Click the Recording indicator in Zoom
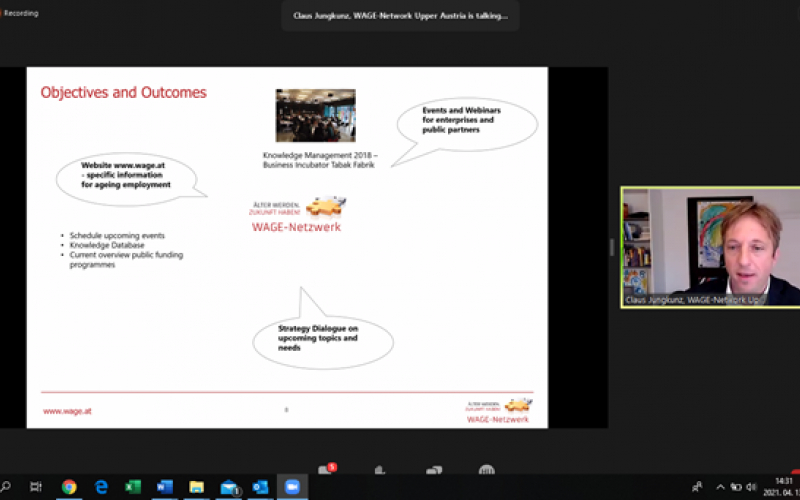This screenshot has height=500, width=800. tap(20, 13)
